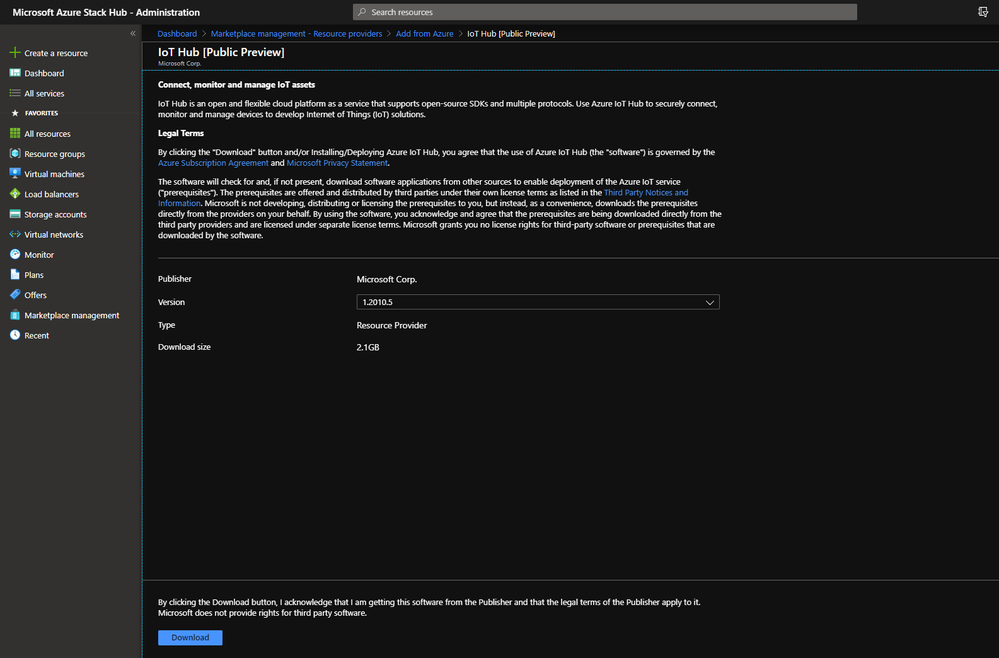Select the Plans document icon
This screenshot has height=658, width=999.
15,275
